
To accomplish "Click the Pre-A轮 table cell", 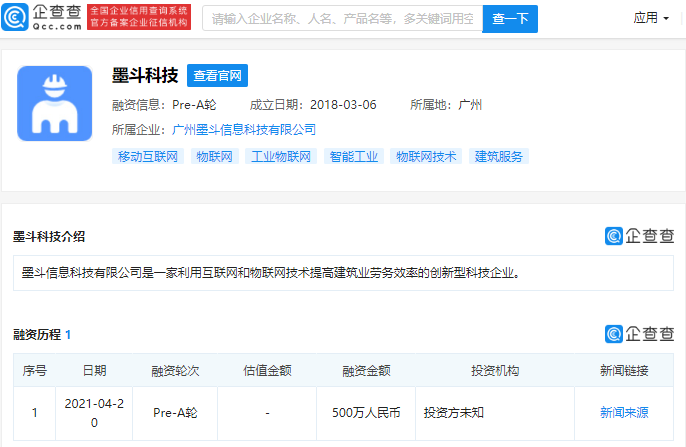I will 175,412.
